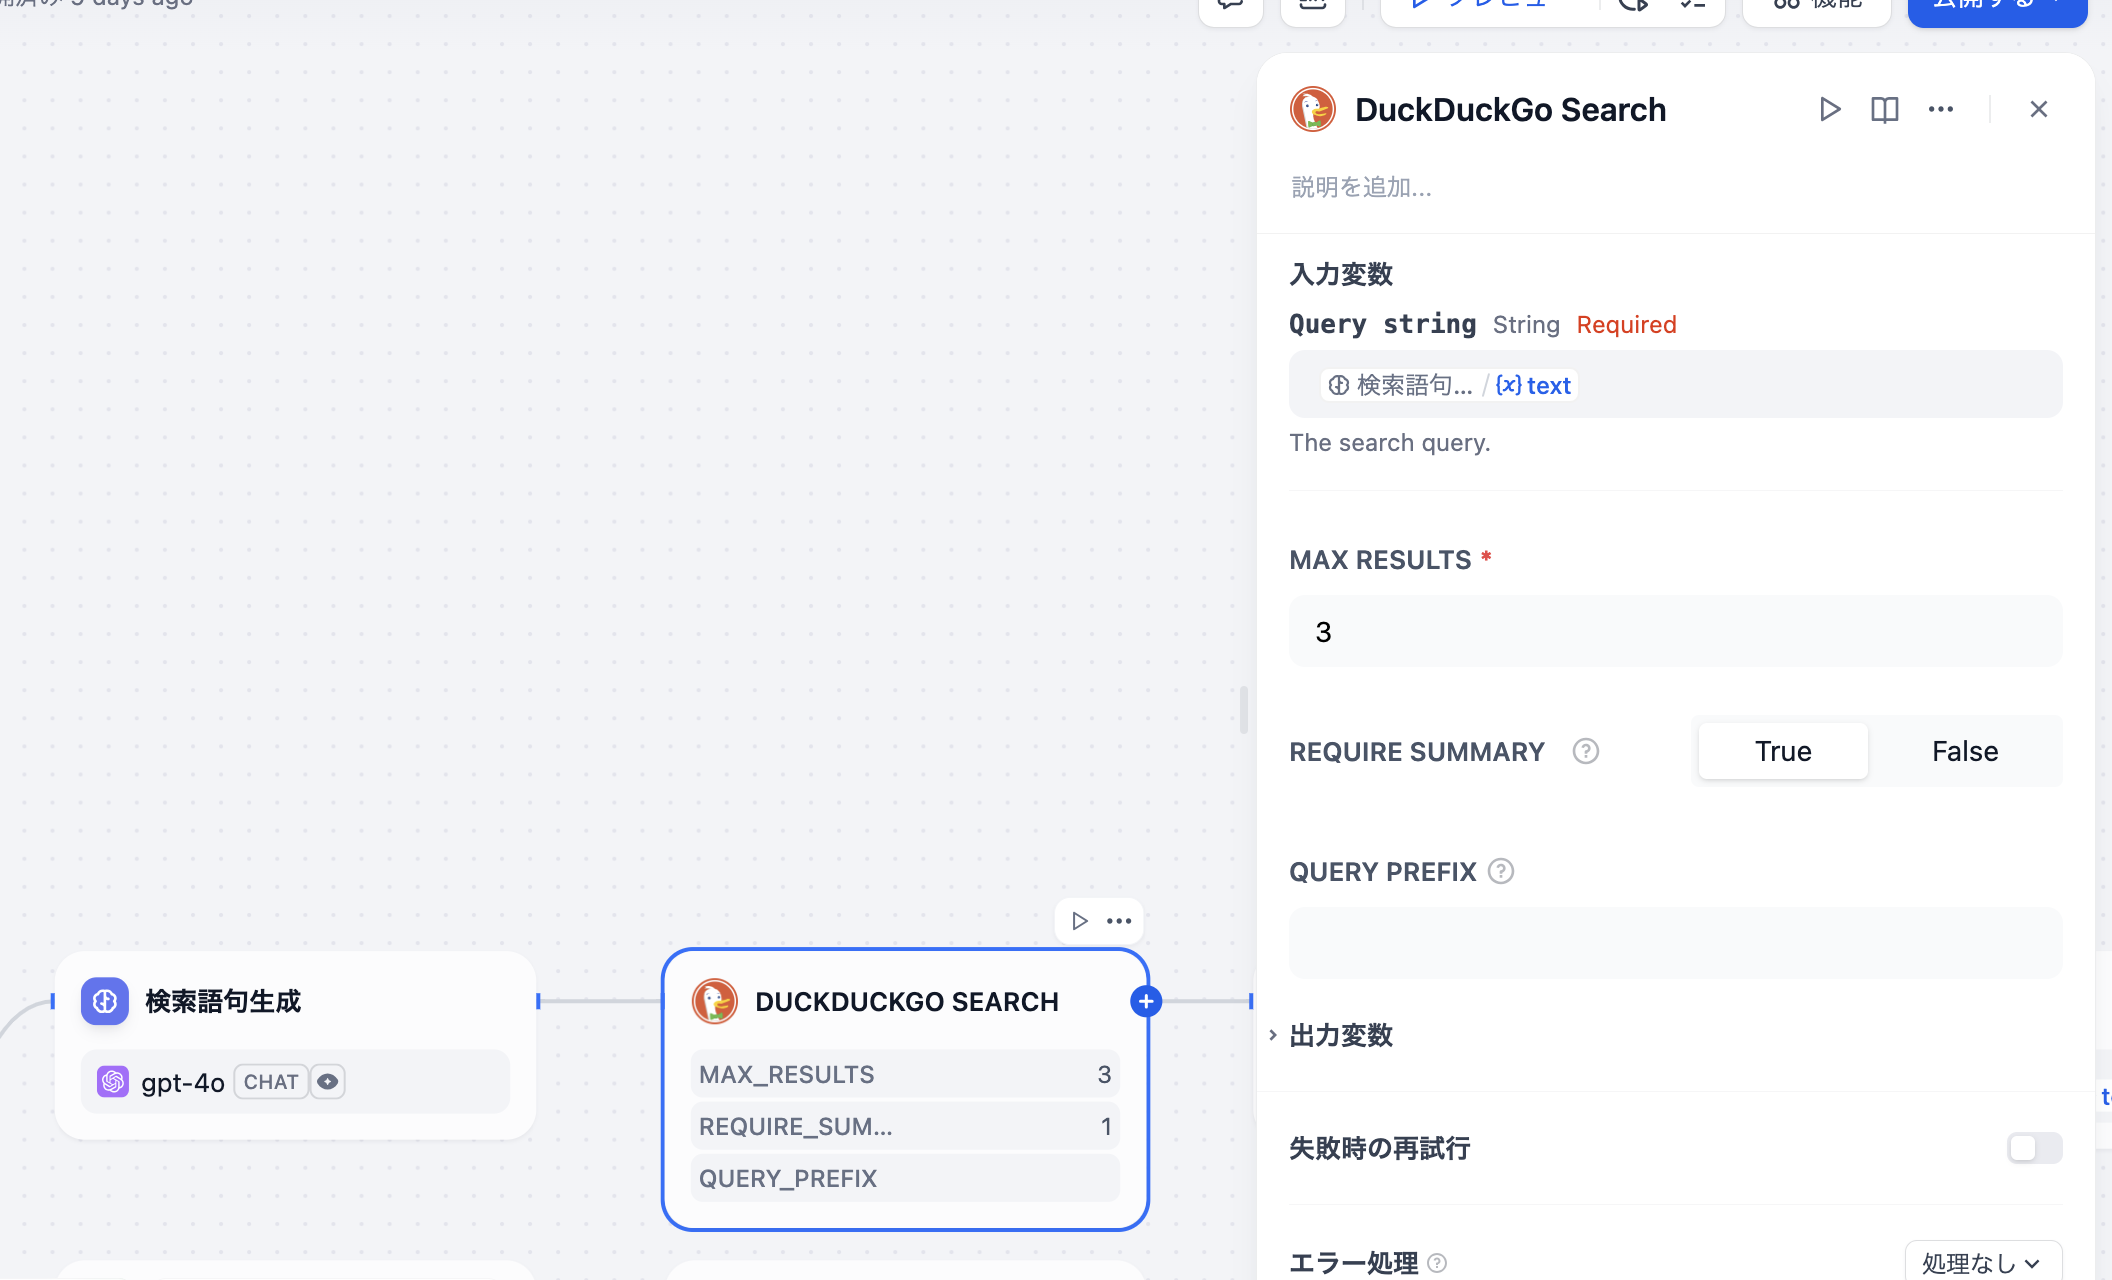Image resolution: width=2112 pixels, height=1280 pixels.
Task: Expand the 出力変数 section
Action: tap(1340, 1035)
